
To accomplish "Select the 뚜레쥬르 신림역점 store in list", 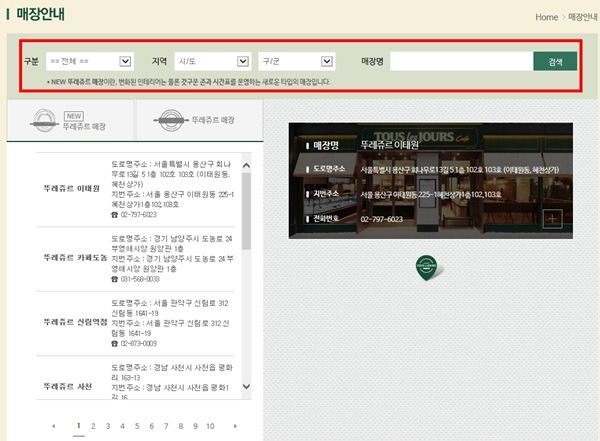I will [75, 322].
